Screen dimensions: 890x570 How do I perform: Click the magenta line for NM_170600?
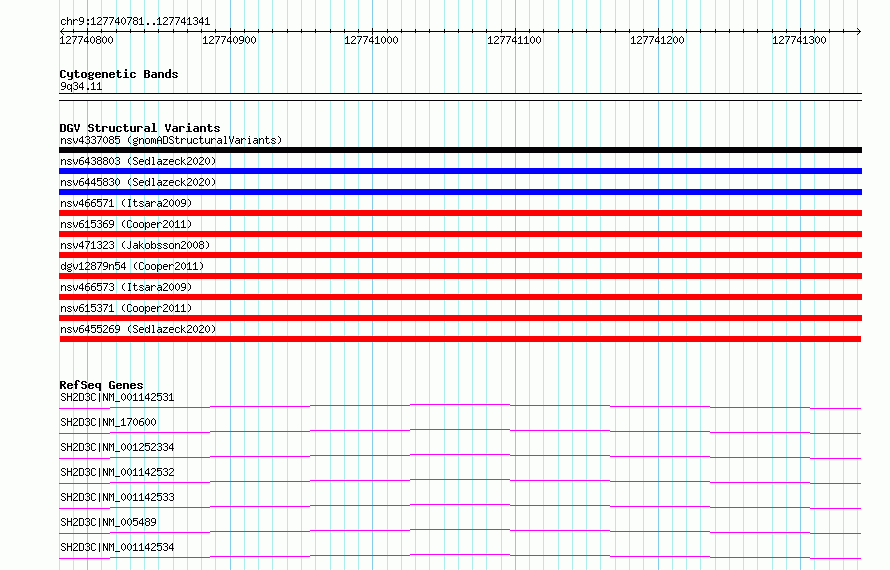tap(460, 431)
